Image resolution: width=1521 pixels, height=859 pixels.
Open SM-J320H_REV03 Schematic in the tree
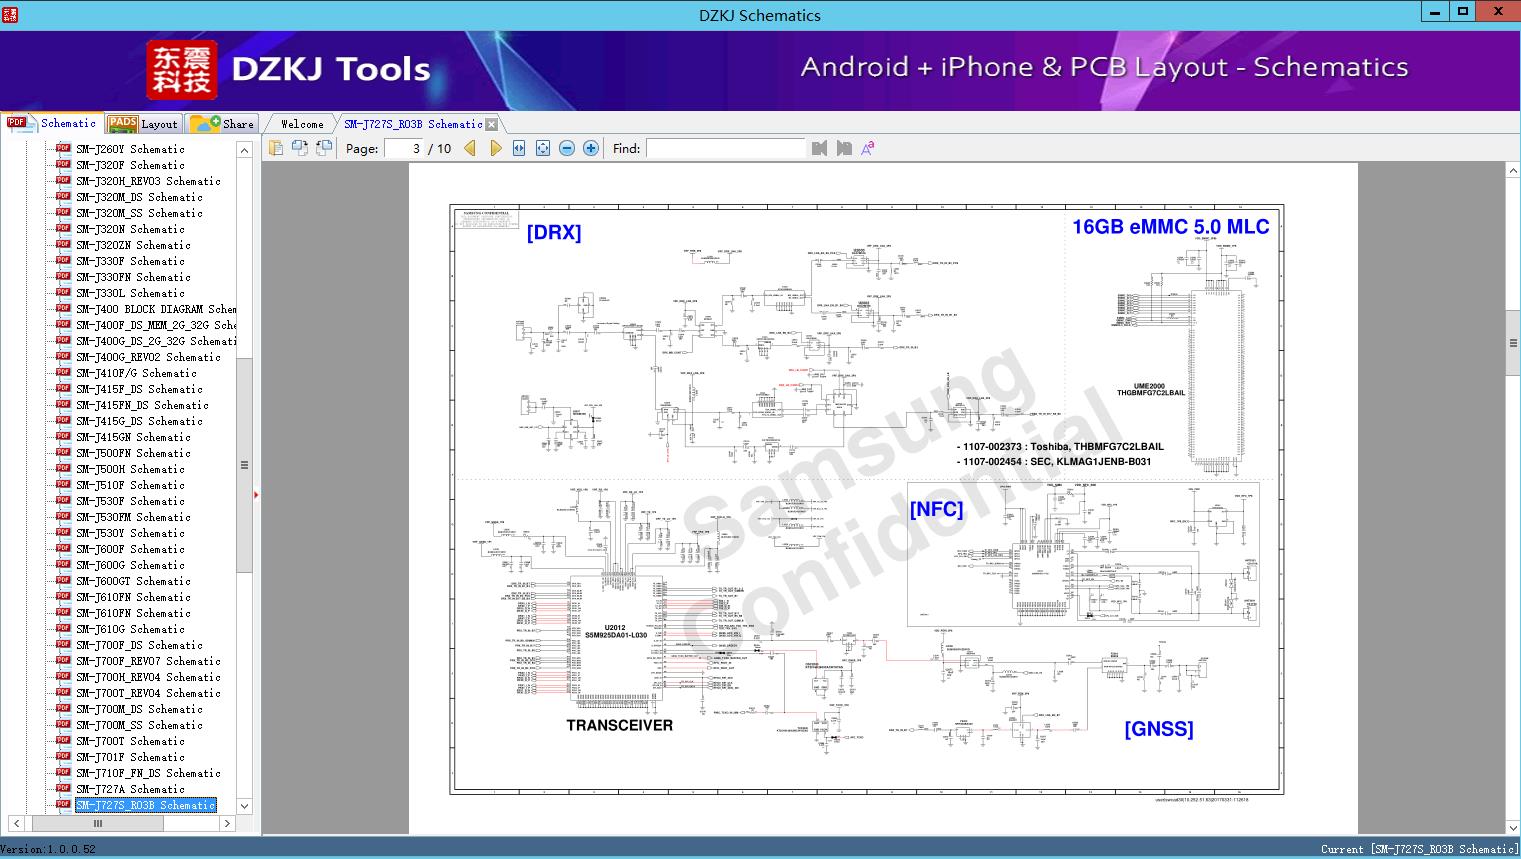tap(148, 181)
